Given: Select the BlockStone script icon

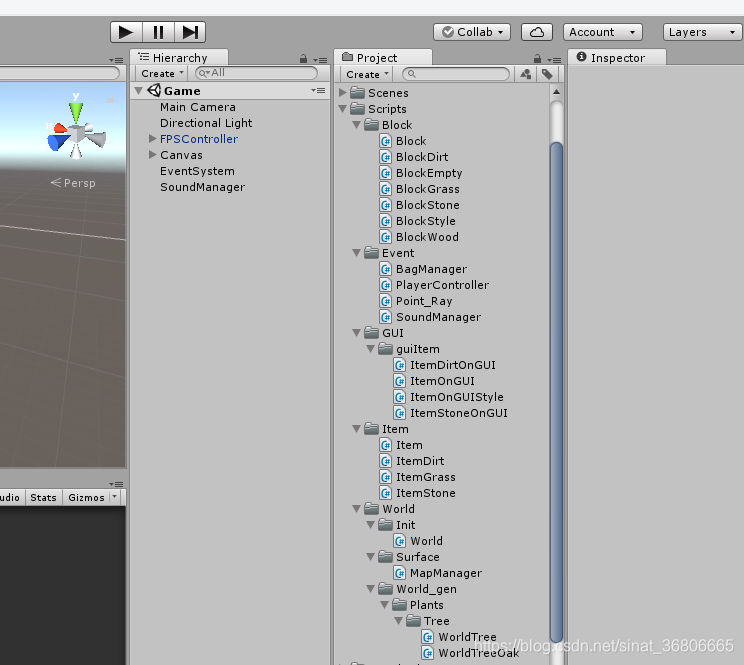Looking at the screenshot, I should pos(386,205).
